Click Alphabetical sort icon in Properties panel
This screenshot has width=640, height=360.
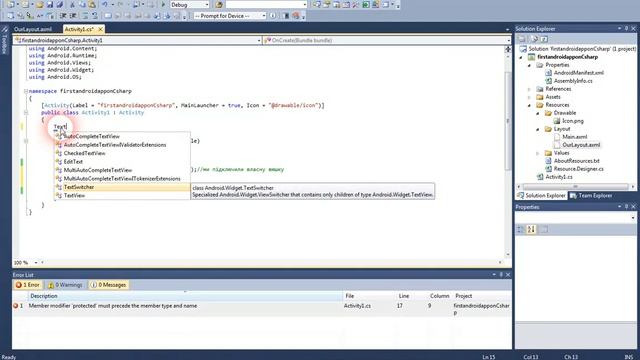click(531, 229)
